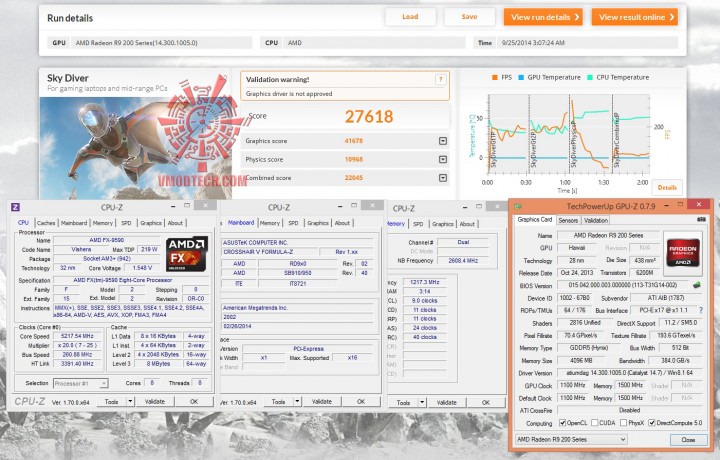Screen dimensions: 720x460
Task: Switch to SPD tab in first CPU-Z window
Action: (126, 223)
